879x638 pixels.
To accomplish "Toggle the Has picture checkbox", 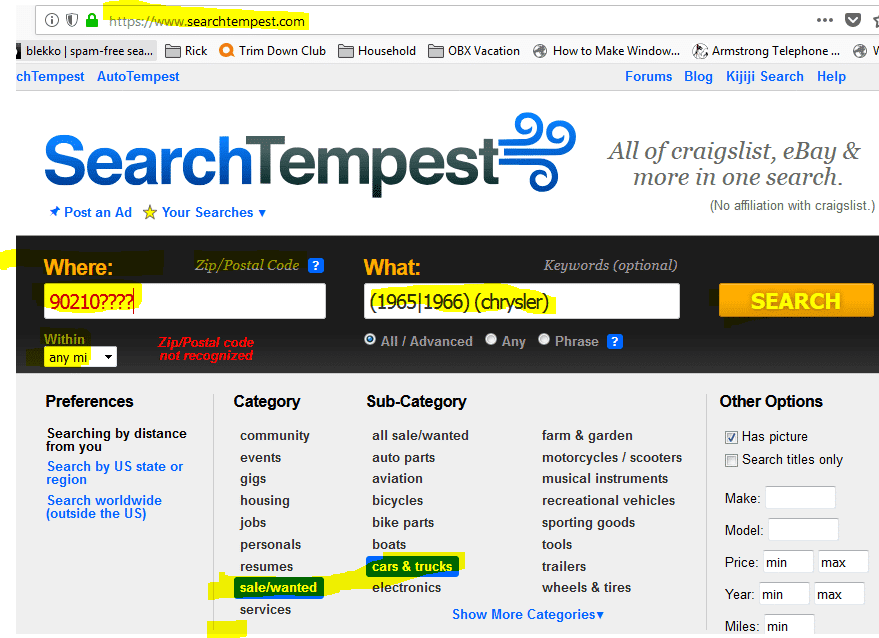I will 731,437.
